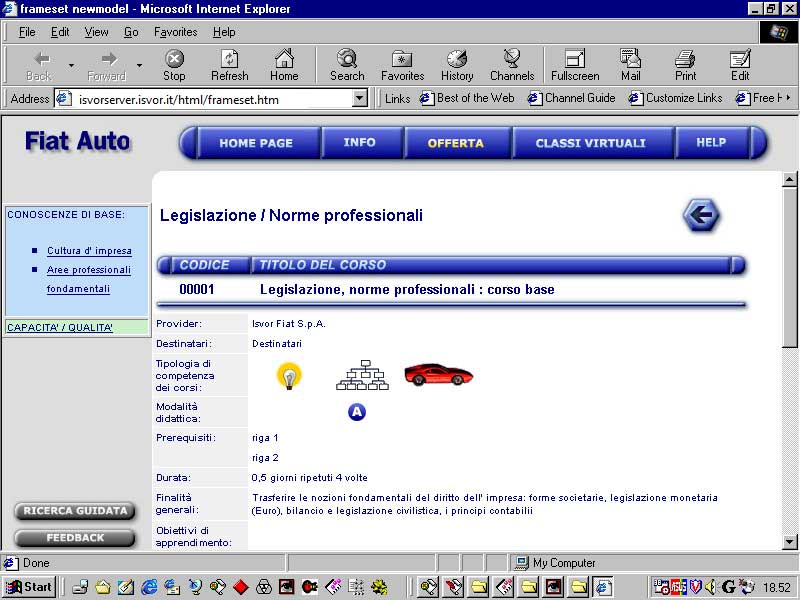Image resolution: width=800 pixels, height=600 pixels.
Task: Open the site HELP navigation tab
Action: [x=711, y=142]
